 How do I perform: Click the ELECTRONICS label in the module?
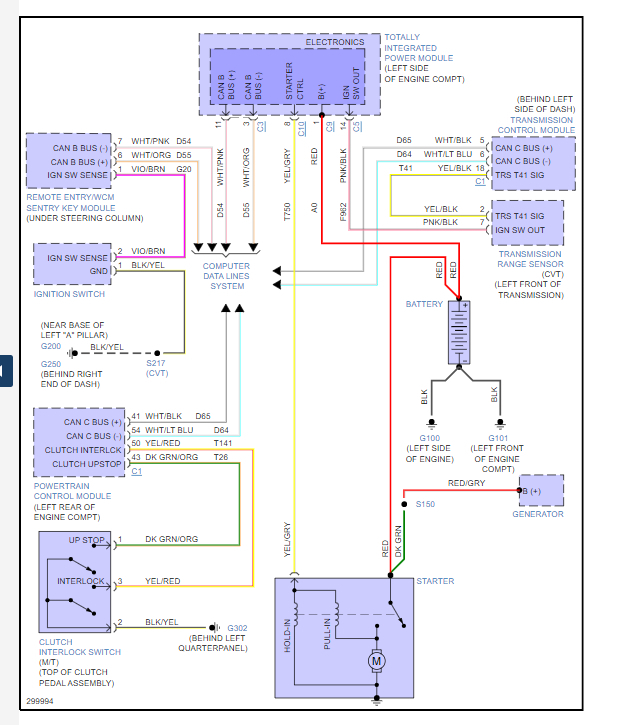coord(335,42)
